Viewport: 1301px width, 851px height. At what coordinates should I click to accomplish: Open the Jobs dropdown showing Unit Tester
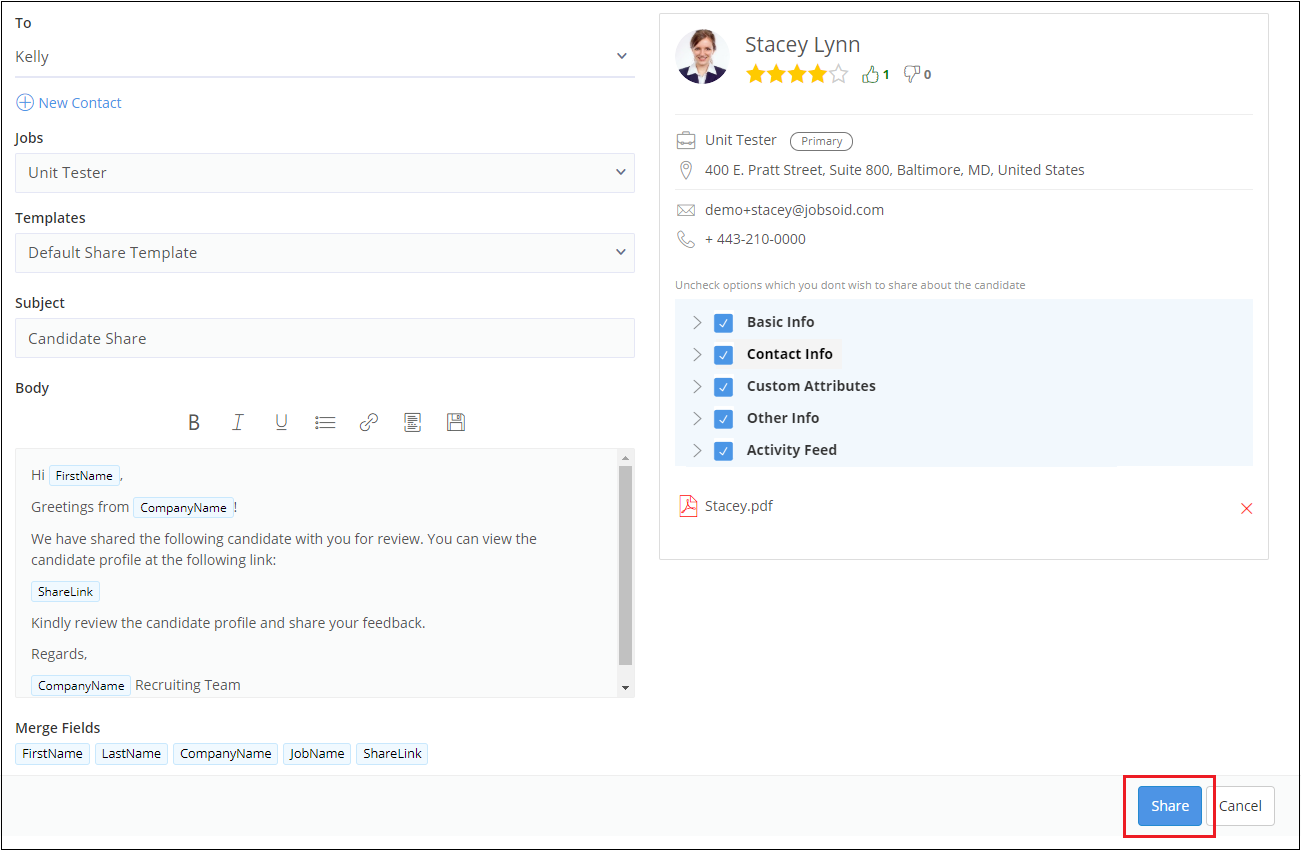(x=324, y=173)
